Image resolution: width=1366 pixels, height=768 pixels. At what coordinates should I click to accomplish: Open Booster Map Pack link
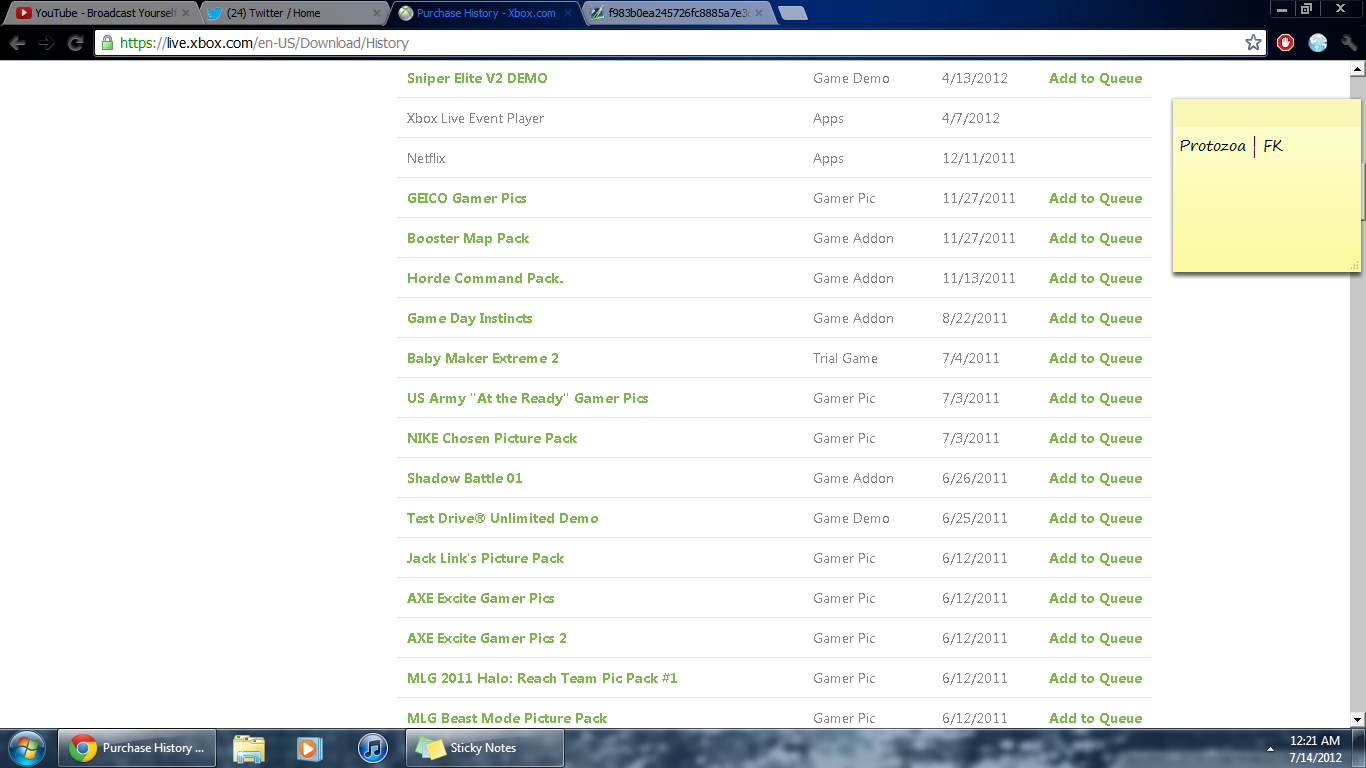[x=468, y=238]
